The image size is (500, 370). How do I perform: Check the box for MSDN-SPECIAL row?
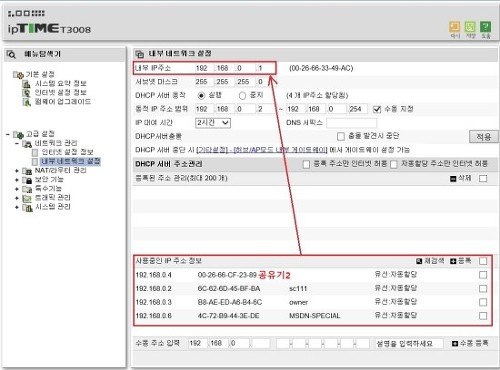483,316
